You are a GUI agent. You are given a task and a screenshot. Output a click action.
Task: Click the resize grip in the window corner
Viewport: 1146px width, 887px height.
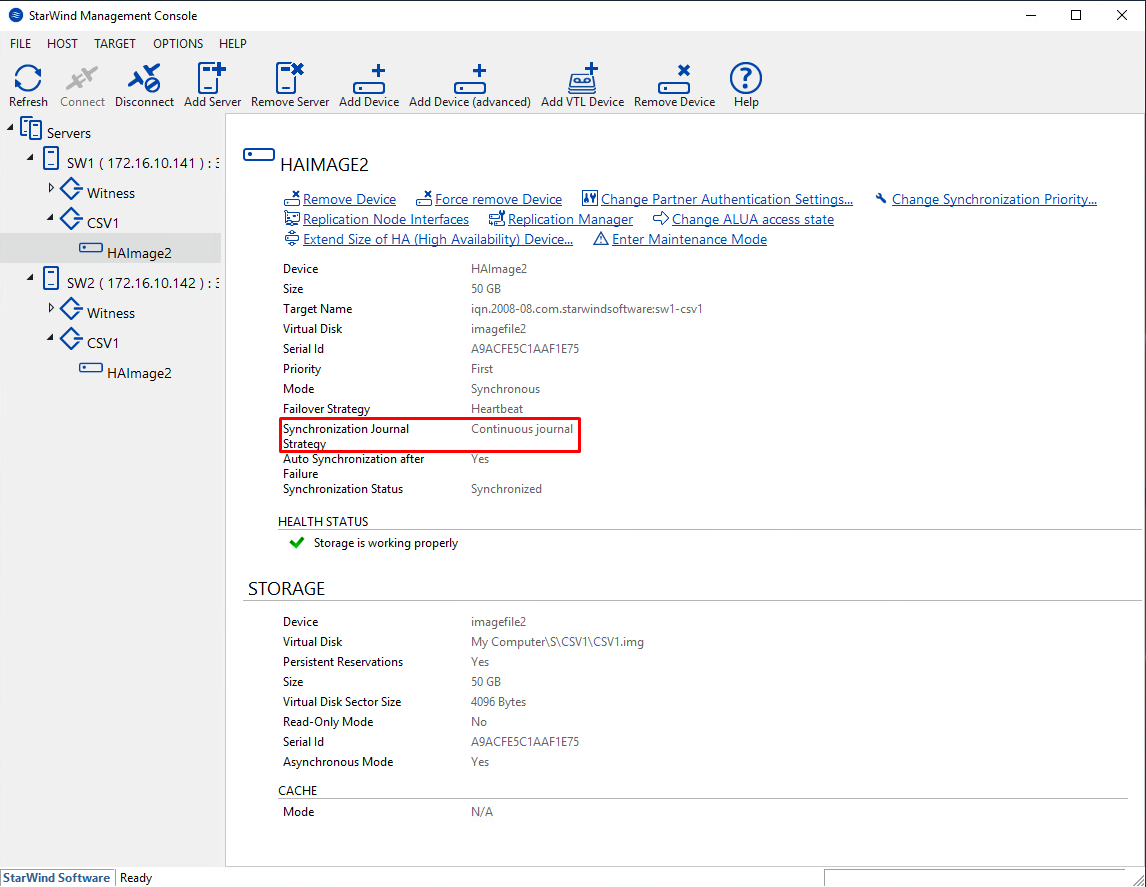point(1138,879)
